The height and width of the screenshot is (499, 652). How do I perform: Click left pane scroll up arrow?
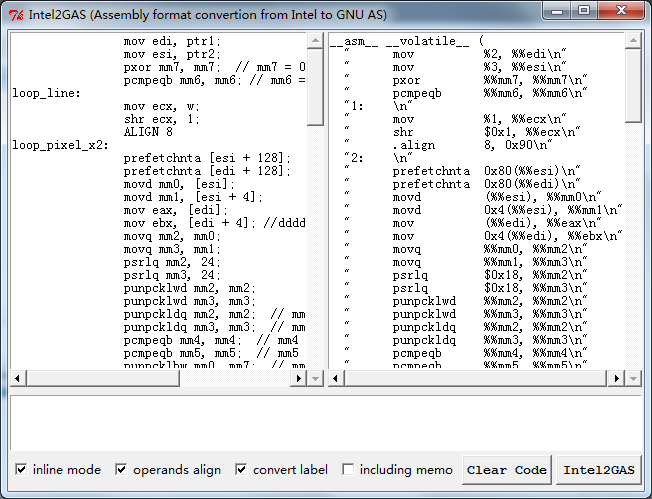point(315,40)
